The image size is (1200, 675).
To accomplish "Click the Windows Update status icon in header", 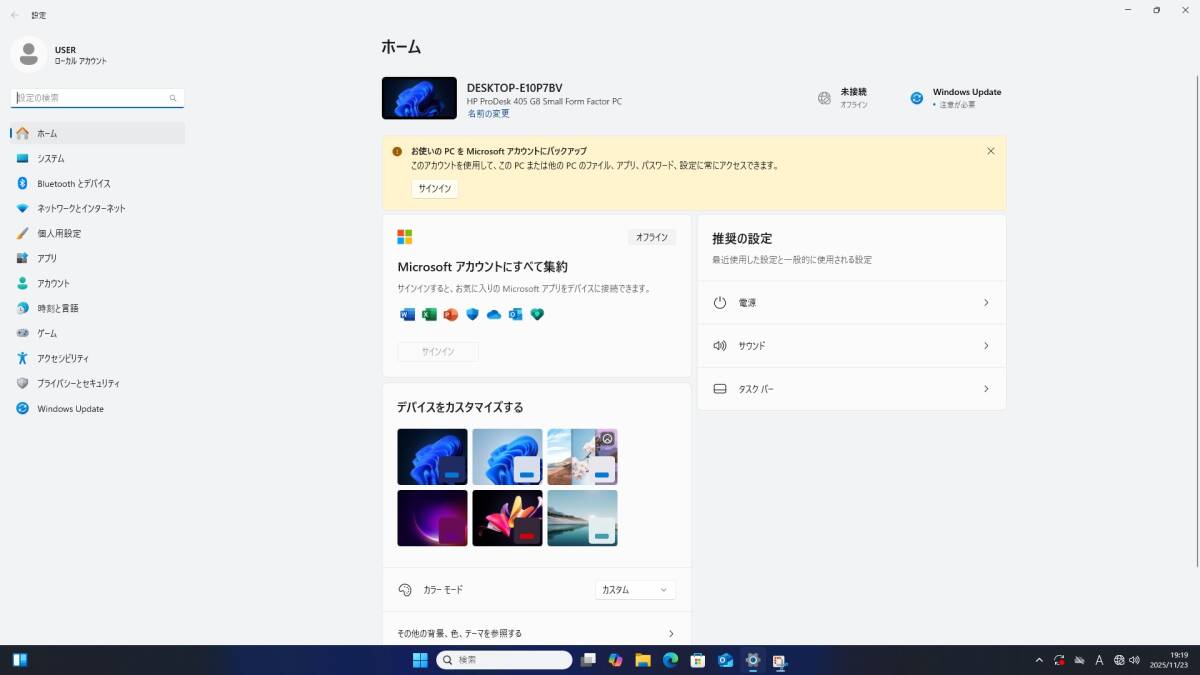I will point(916,98).
